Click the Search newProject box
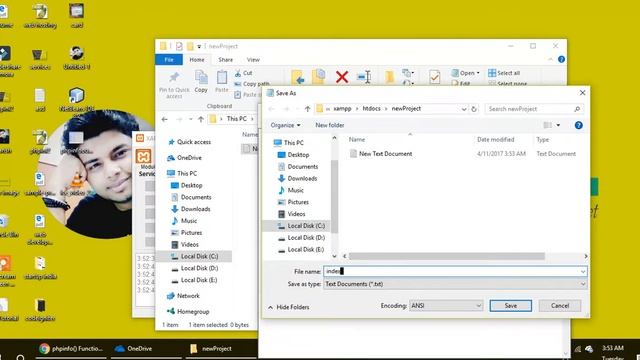Screen dimensions: 640x360 pyautogui.click(x=534, y=109)
